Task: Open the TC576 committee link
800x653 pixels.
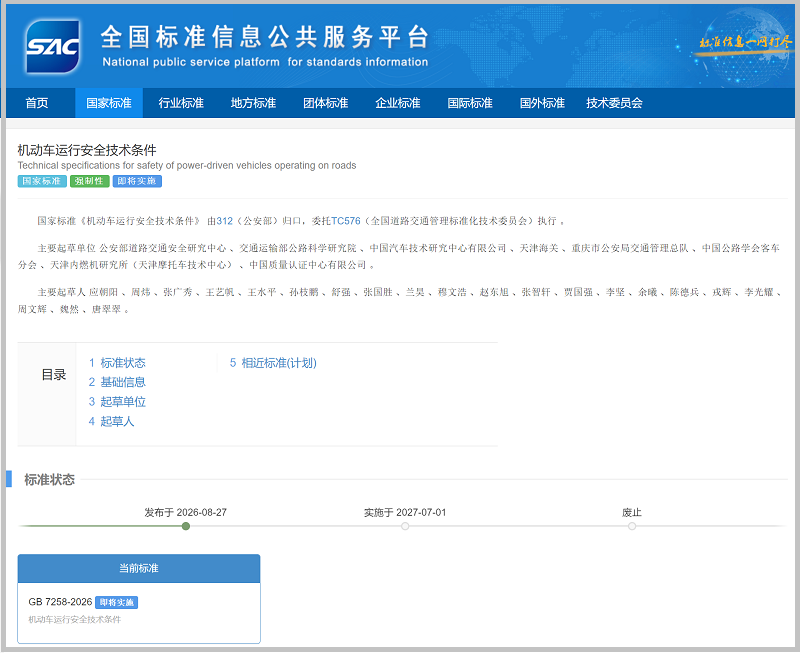Action: click(x=345, y=221)
